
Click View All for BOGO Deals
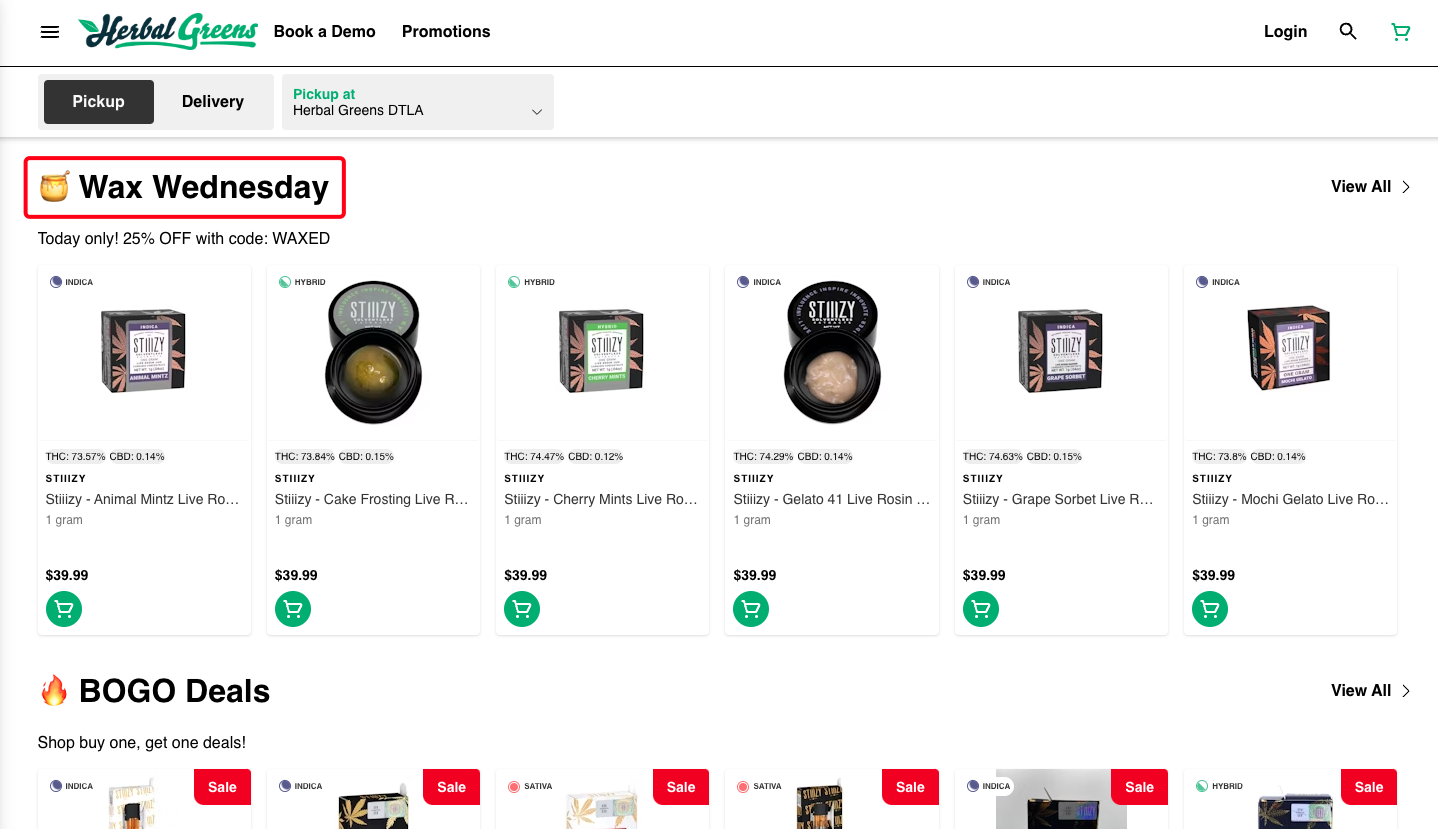pyautogui.click(x=1371, y=691)
